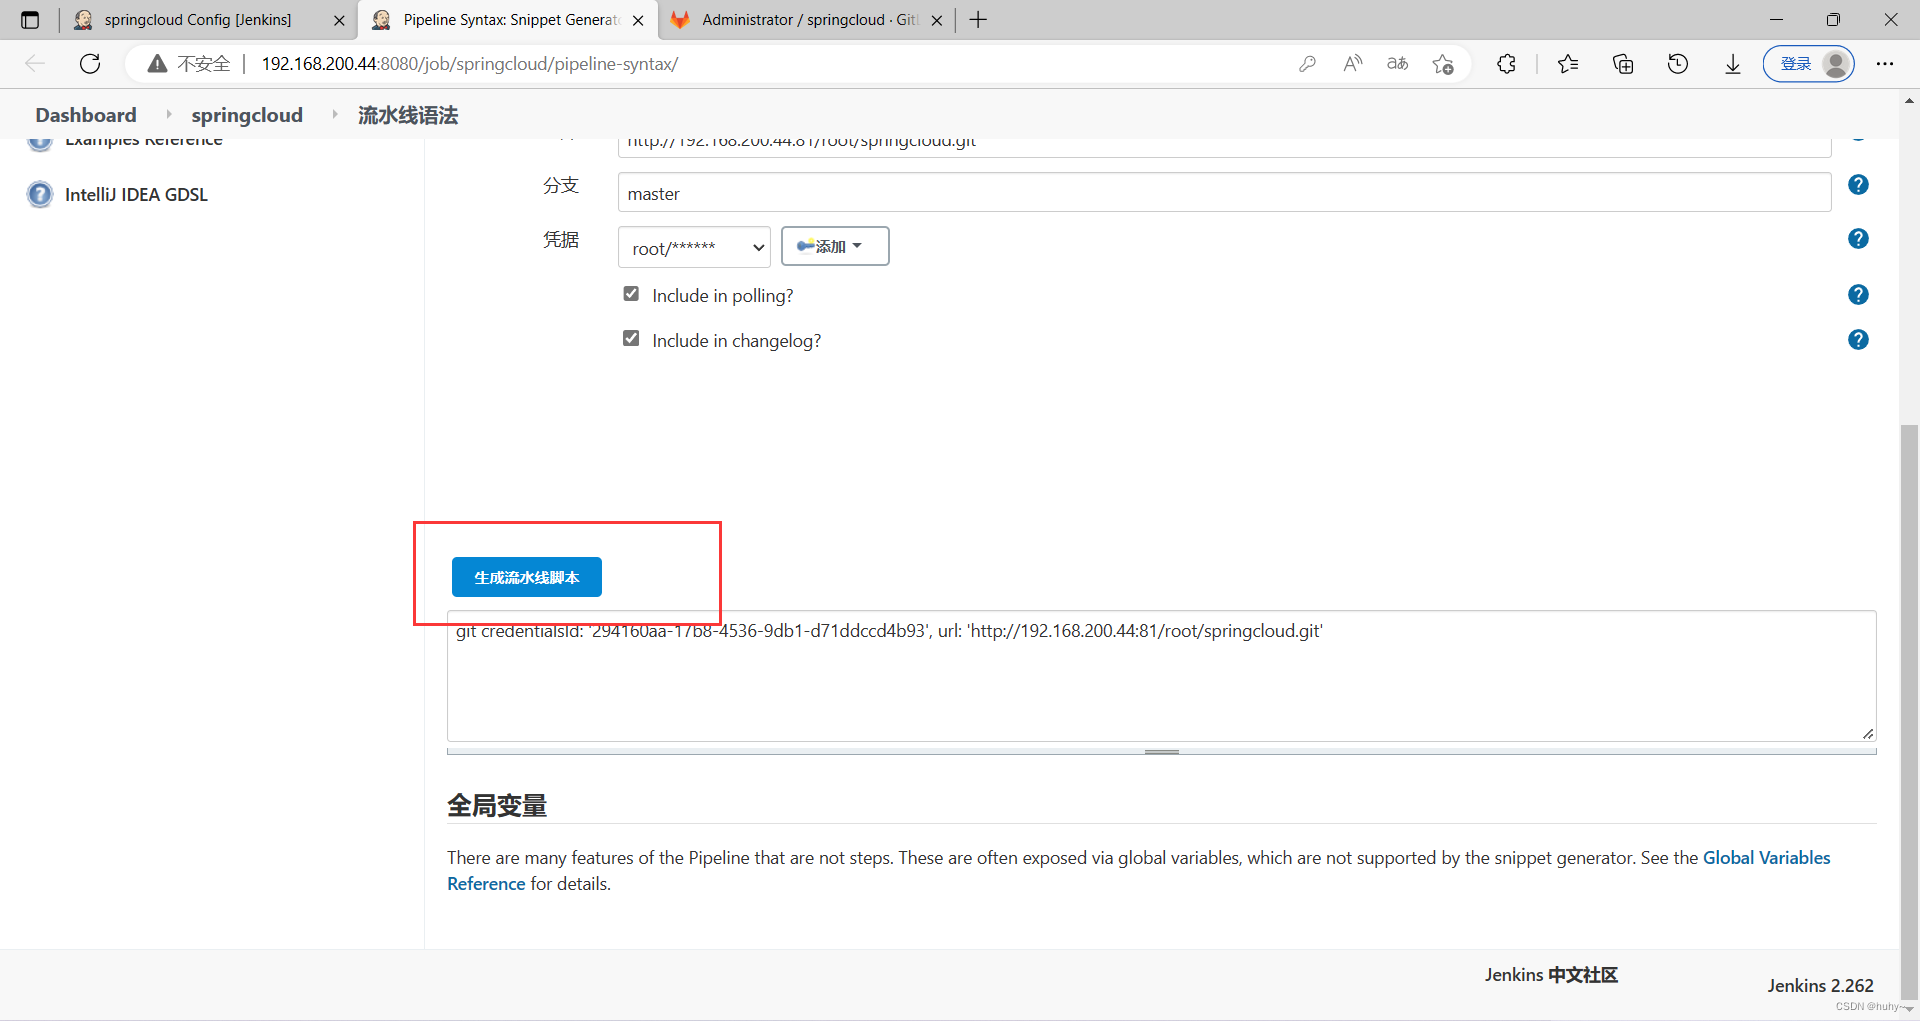Open IntelliJ IDEA GDSL sidebar link
This screenshot has height=1021, width=1920.
(x=136, y=195)
